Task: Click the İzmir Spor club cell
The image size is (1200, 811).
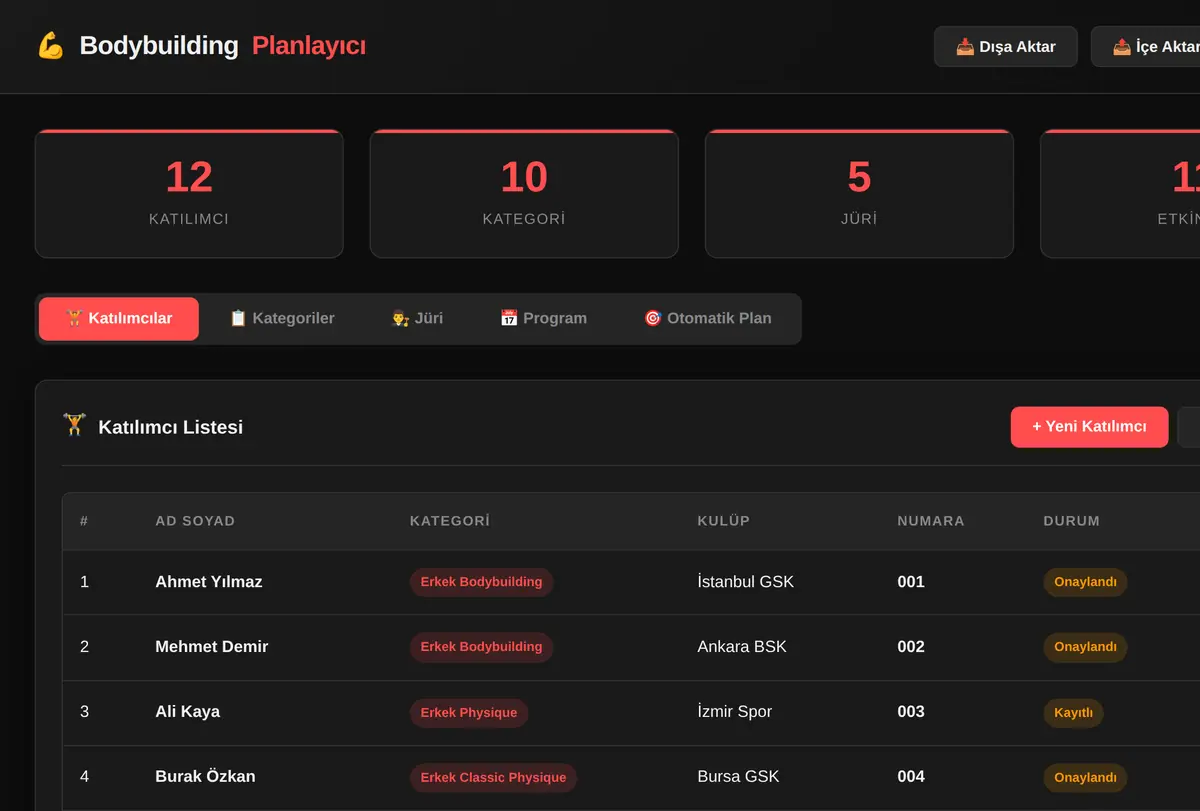Action: [x=735, y=712]
